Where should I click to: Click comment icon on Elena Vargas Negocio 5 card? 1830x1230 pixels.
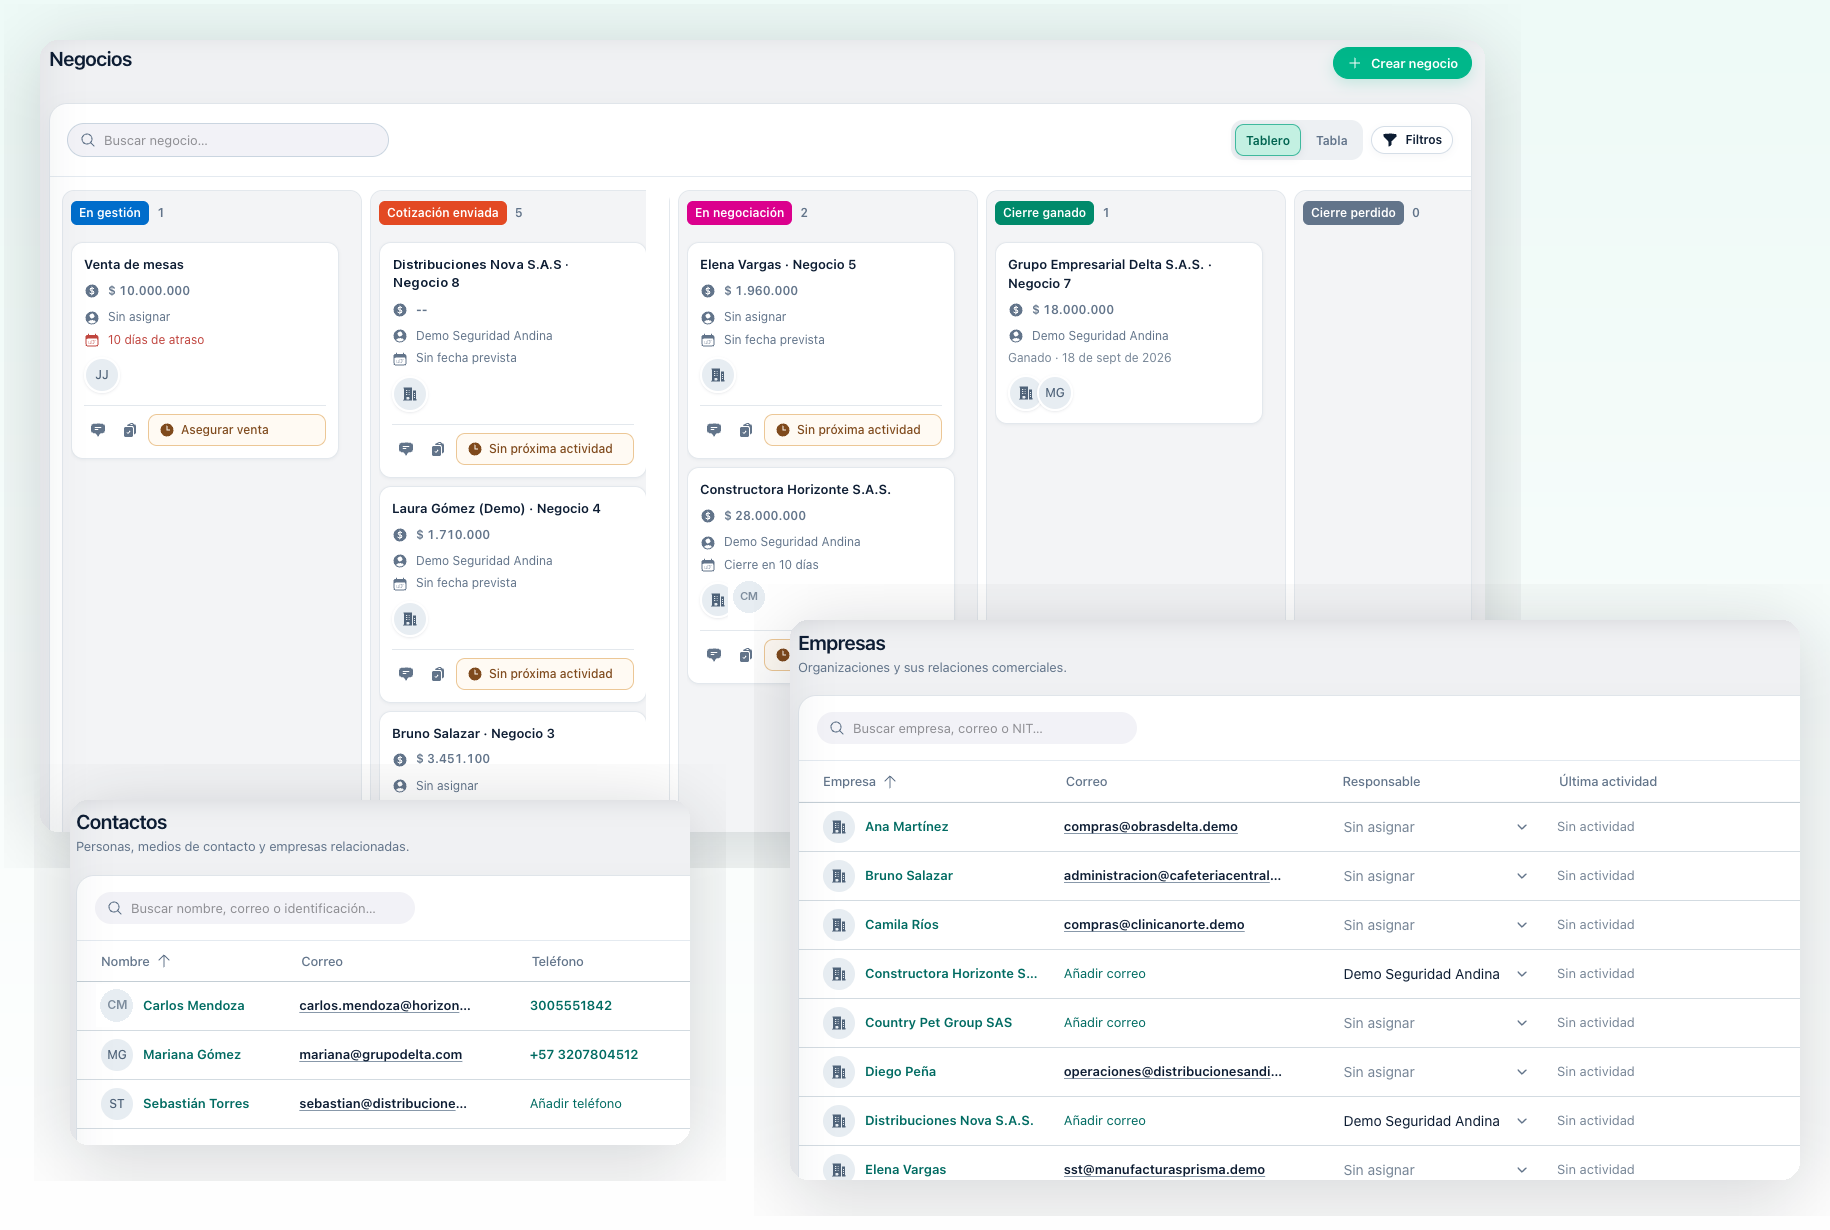(x=714, y=430)
